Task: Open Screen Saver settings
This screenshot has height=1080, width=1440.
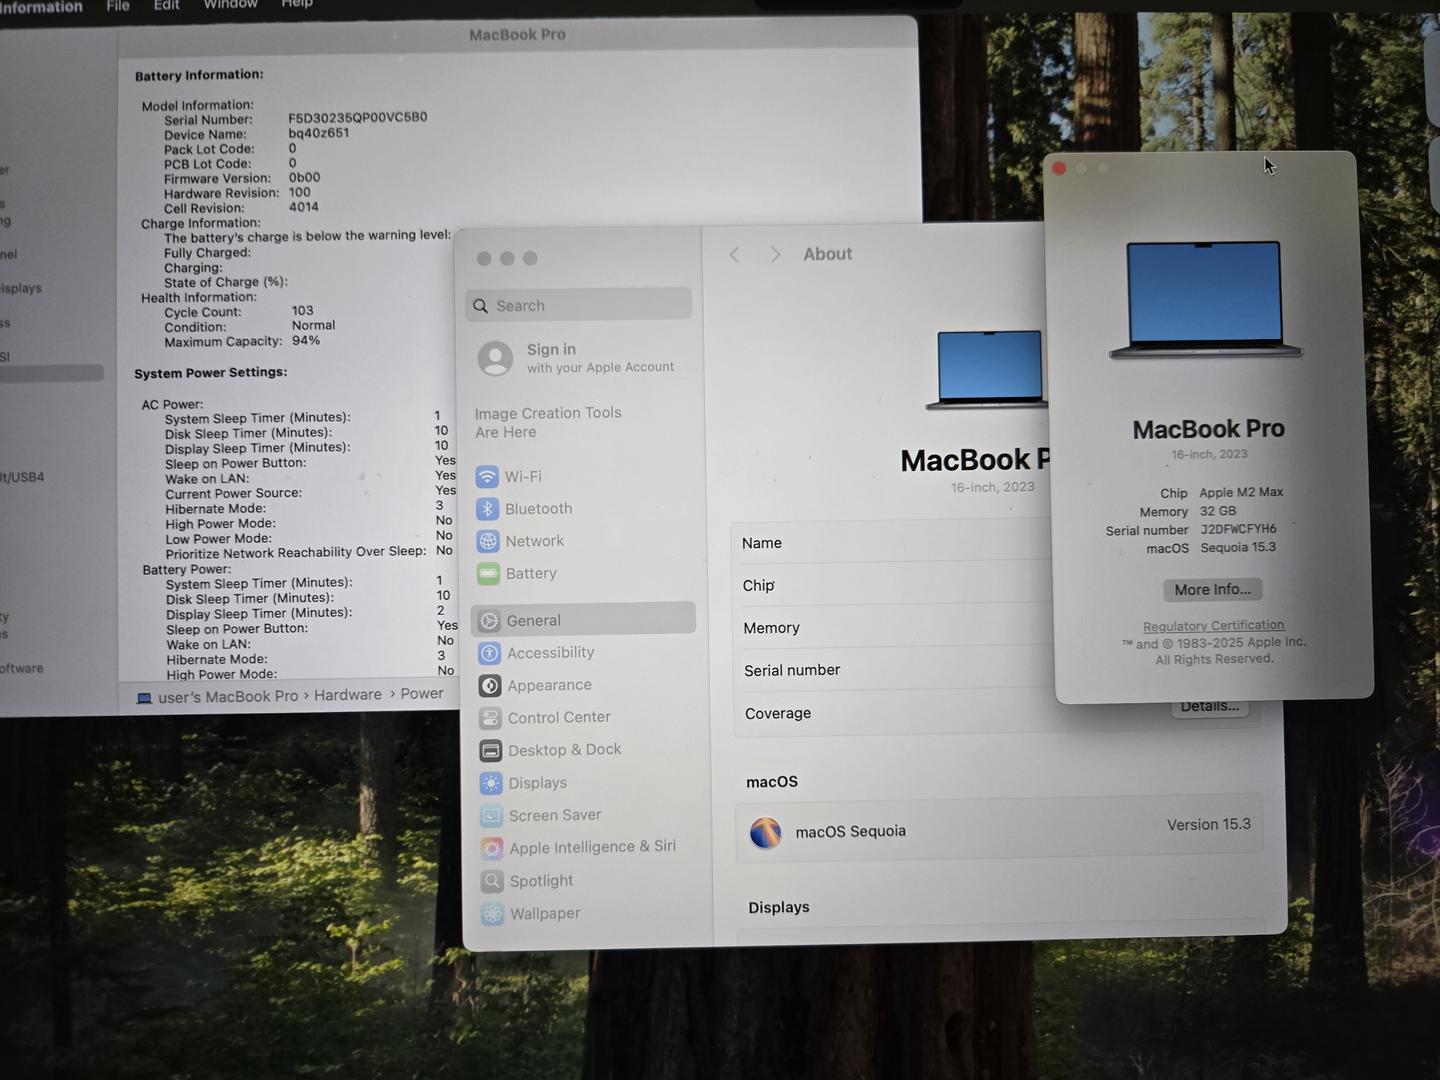Action: pos(554,816)
